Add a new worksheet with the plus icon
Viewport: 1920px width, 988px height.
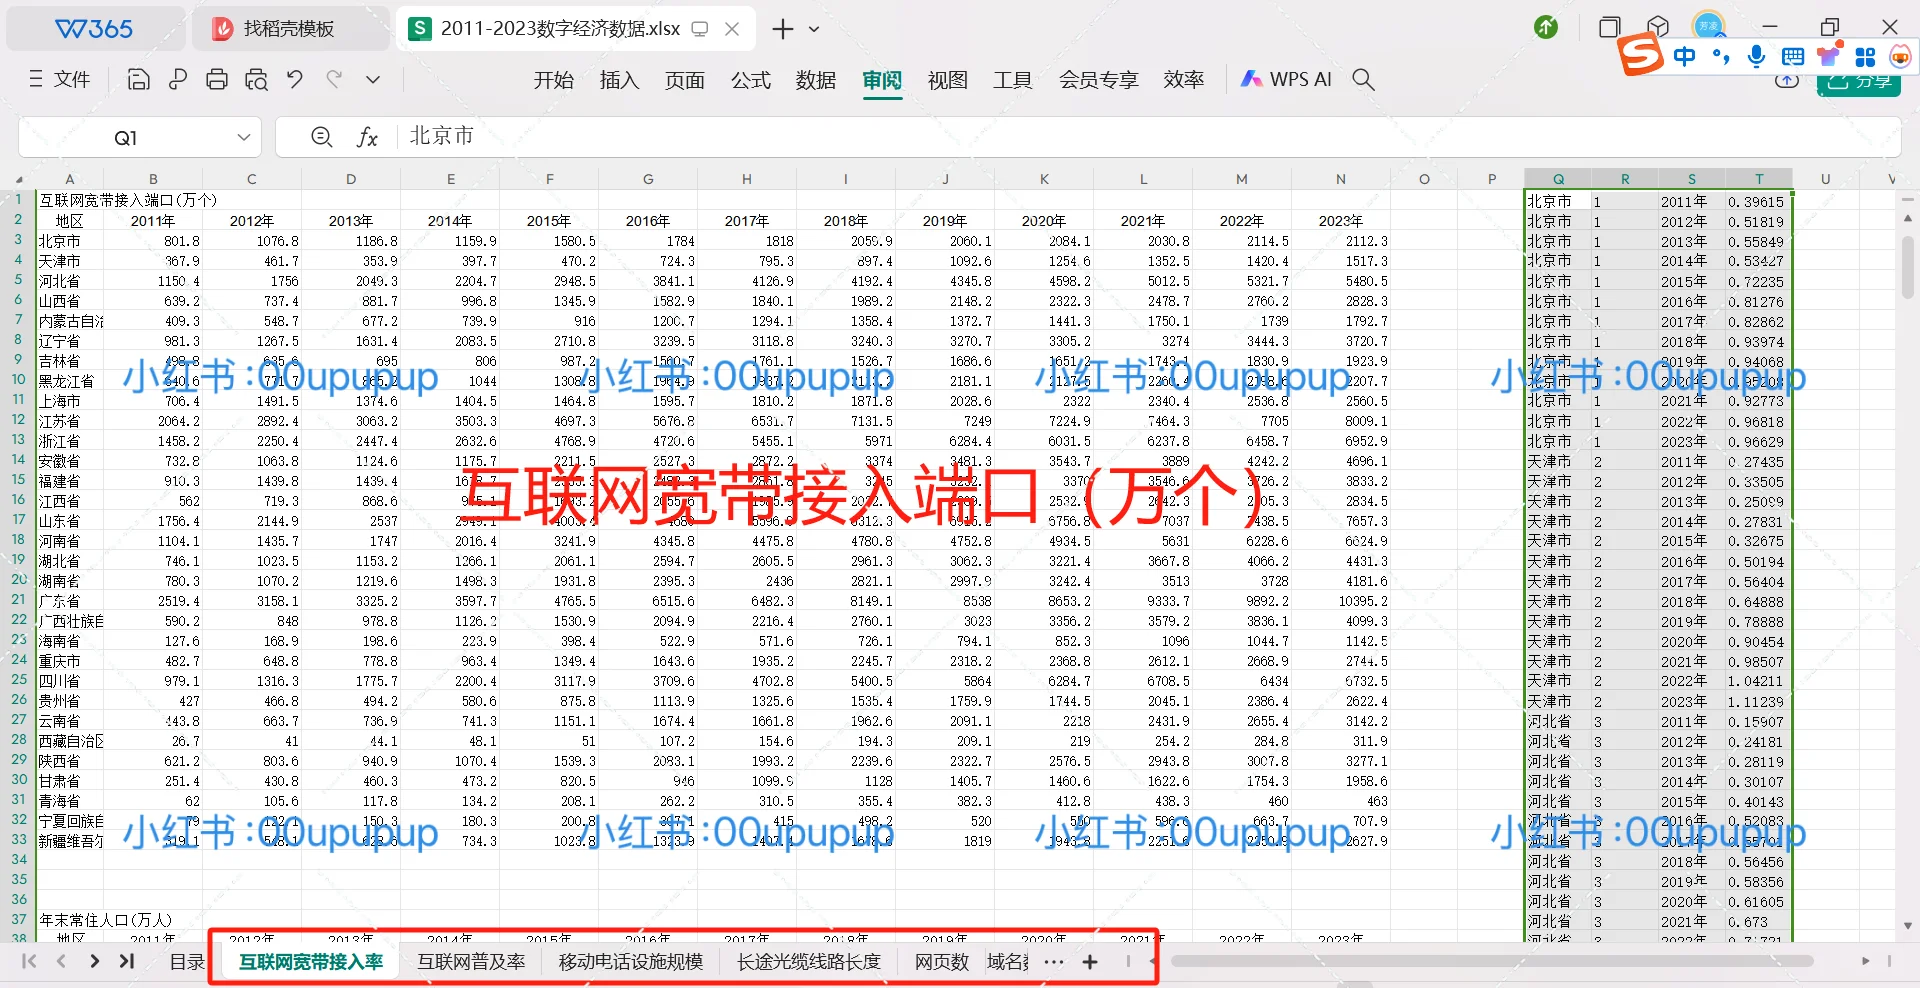tap(1090, 962)
